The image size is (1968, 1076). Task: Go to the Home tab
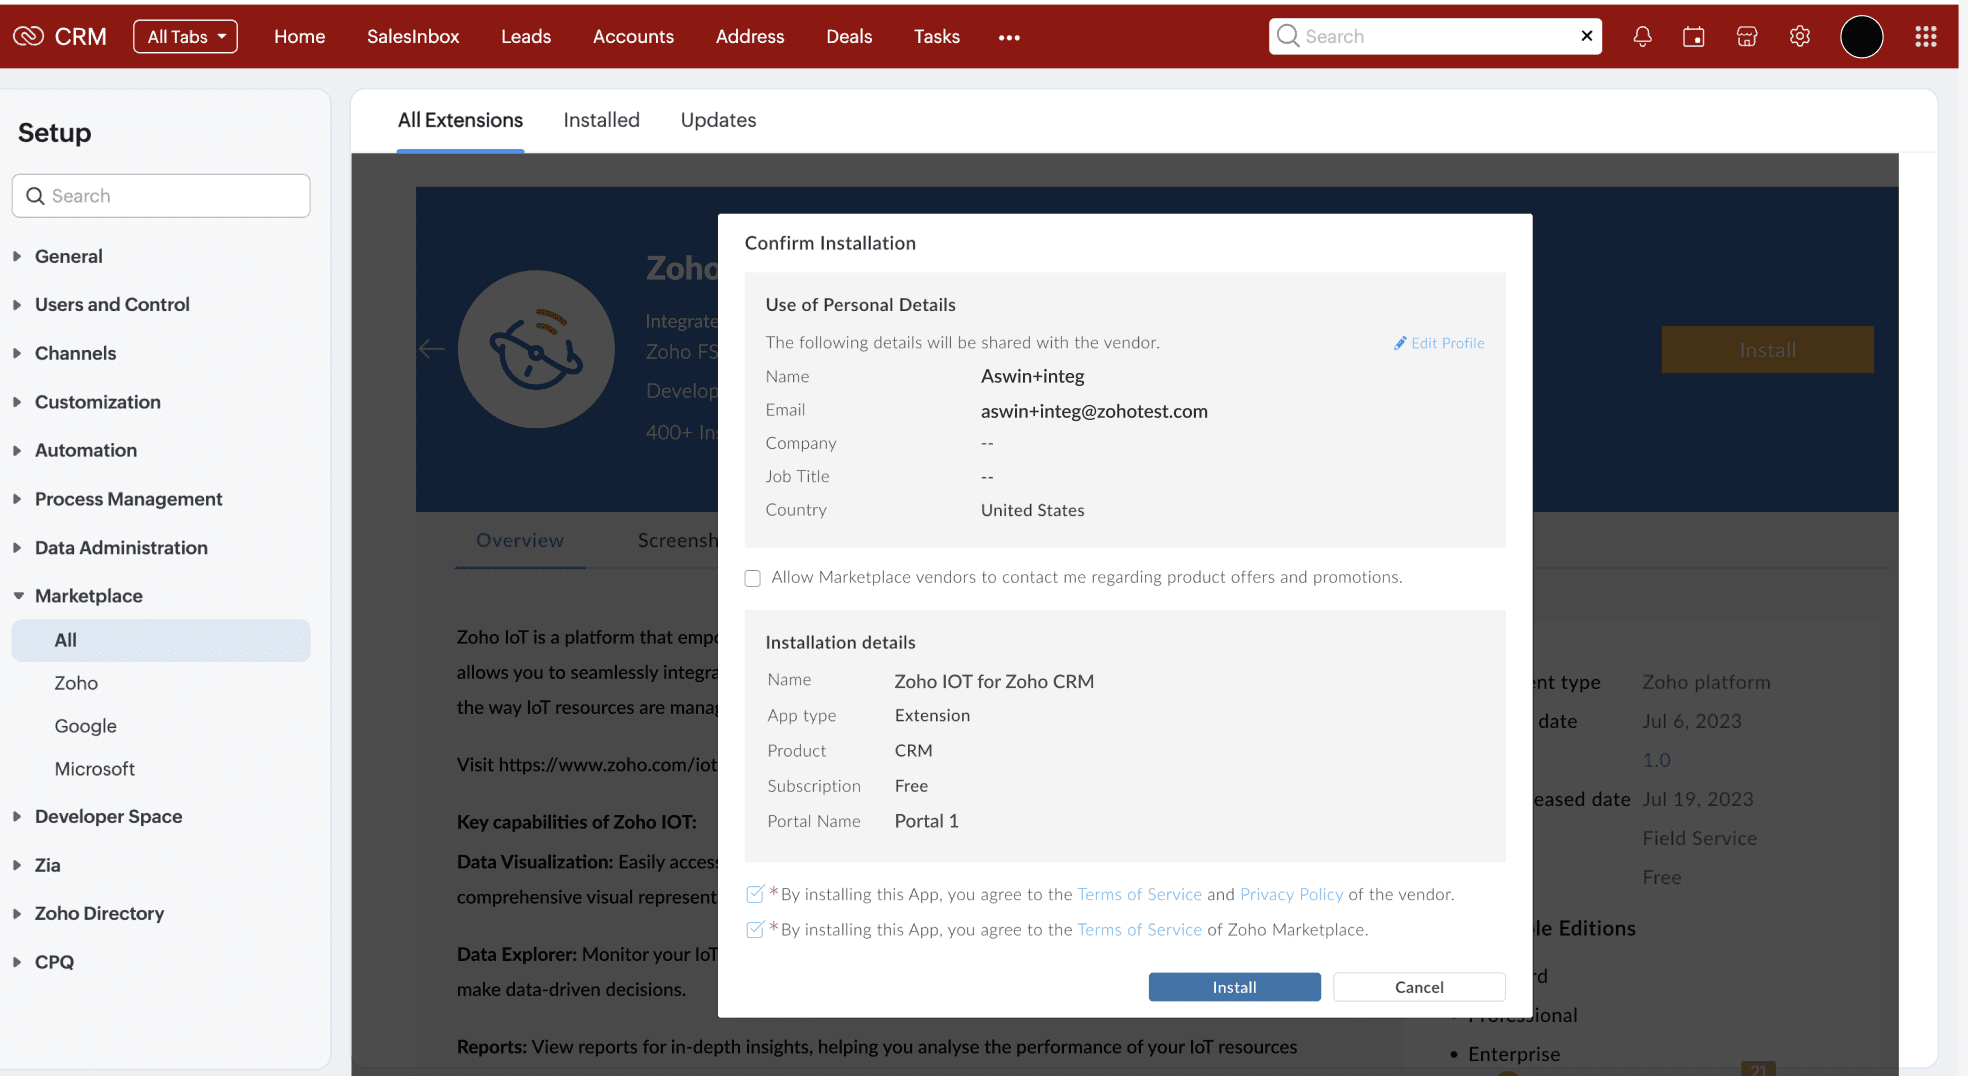click(x=300, y=37)
